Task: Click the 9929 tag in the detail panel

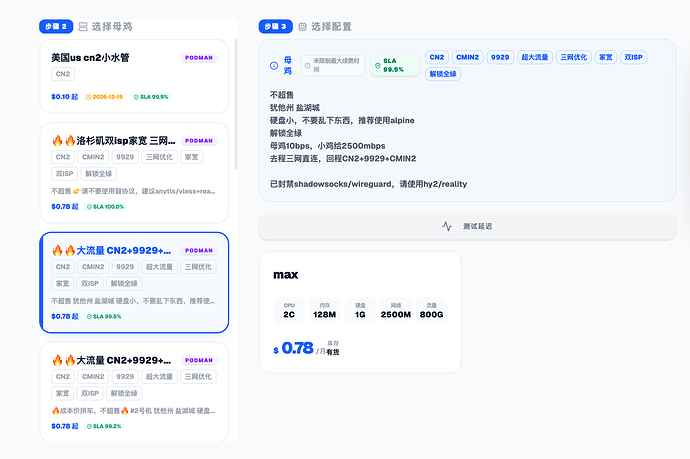Action: pyautogui.click(x=500, y=57)
